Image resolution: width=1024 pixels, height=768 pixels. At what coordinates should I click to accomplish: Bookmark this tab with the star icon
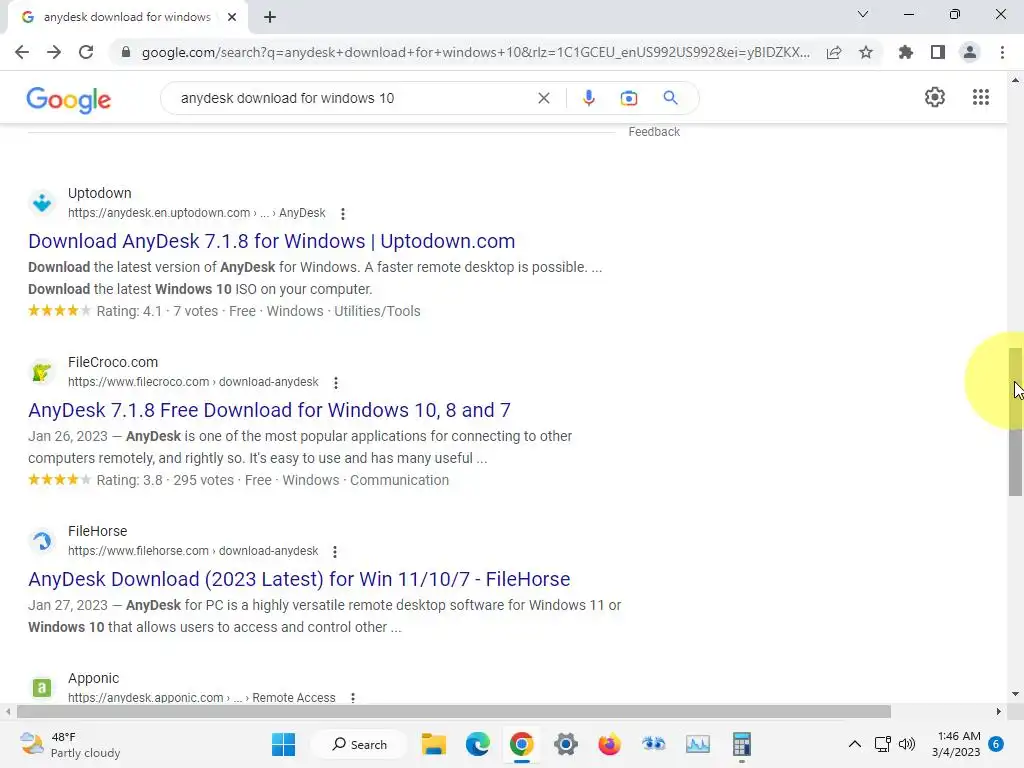click(x=866, y=52)
